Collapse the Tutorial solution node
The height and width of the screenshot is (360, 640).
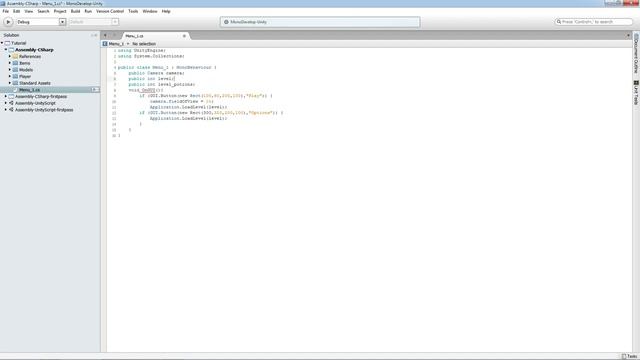coord(2,43)
